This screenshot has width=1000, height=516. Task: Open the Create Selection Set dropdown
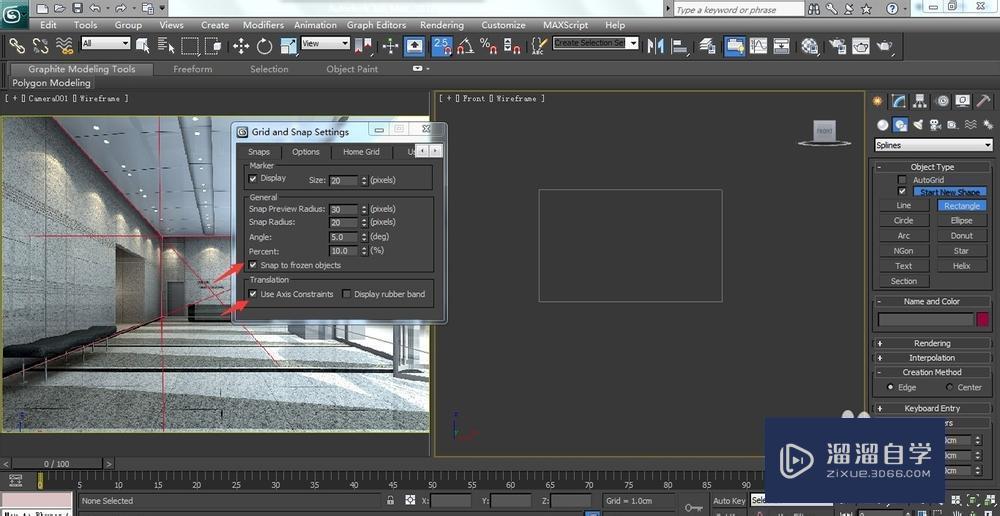(x=595, y=43)
